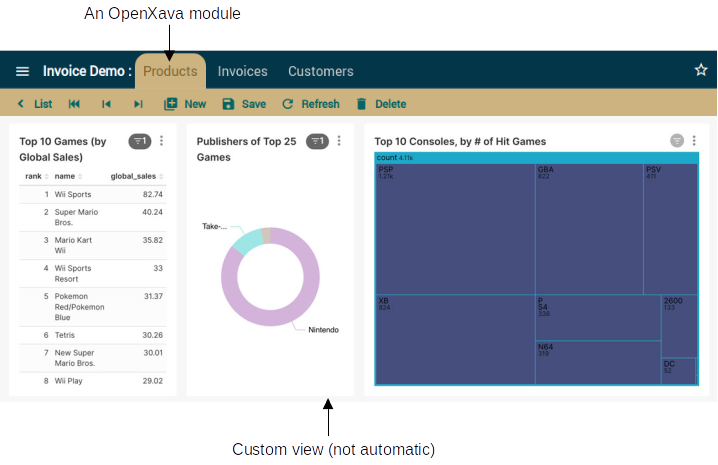Screen dimensions: 718x465
Task: Click the Wii Sports 82.74 row
Action: point(92,194)
